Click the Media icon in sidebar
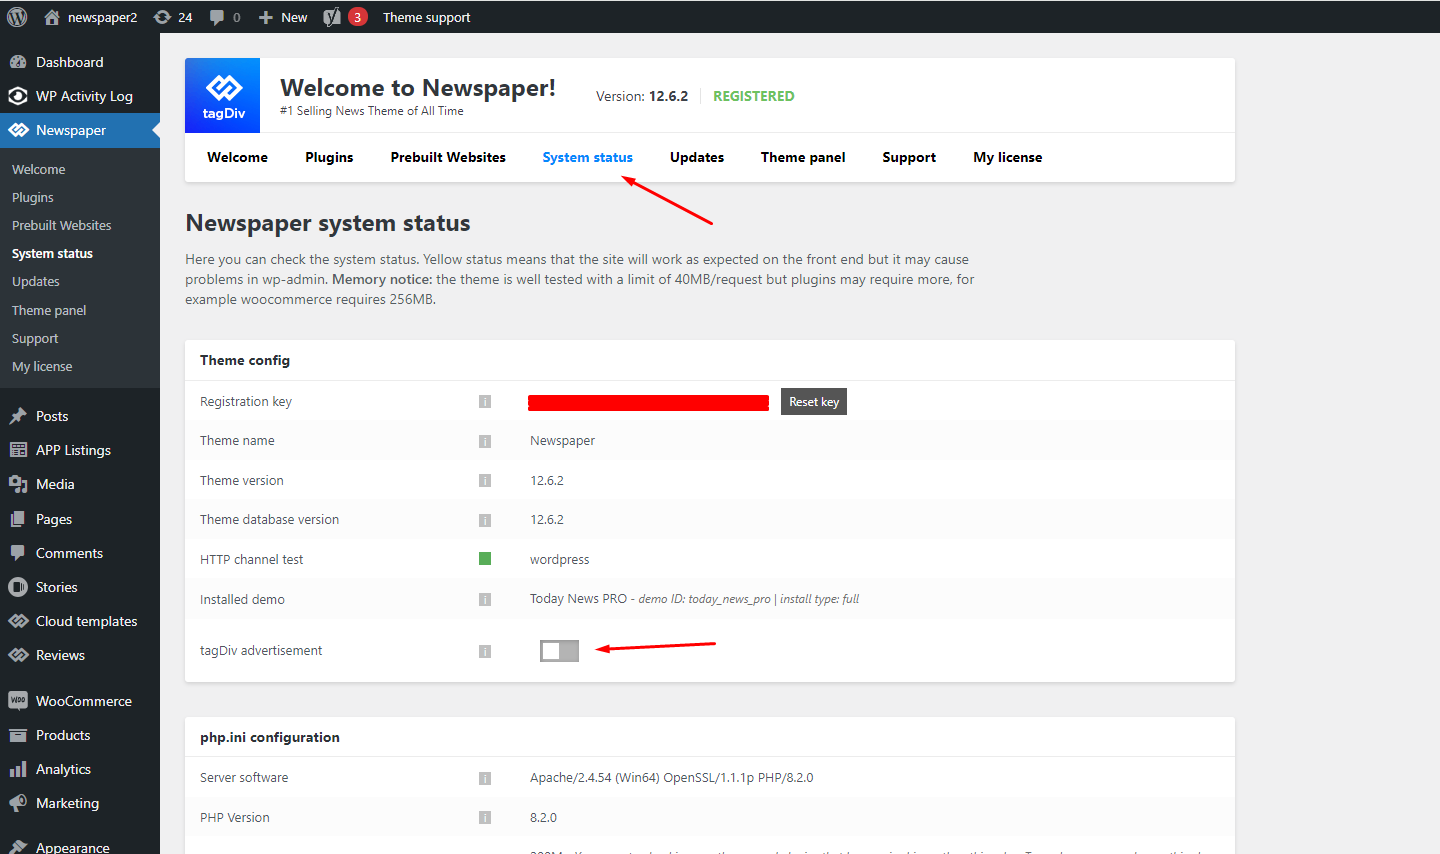This screenshot has width=1440, height=854. [18, 484]
